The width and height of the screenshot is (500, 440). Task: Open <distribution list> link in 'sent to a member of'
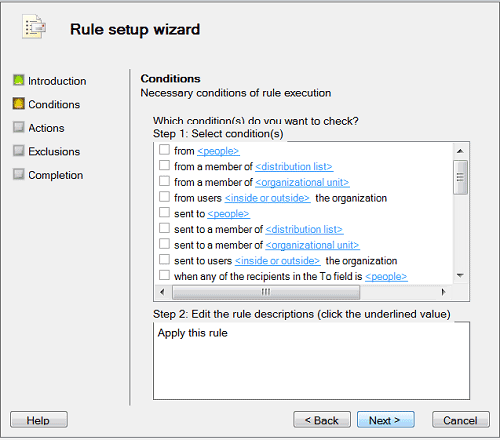[x=304, y=229]
